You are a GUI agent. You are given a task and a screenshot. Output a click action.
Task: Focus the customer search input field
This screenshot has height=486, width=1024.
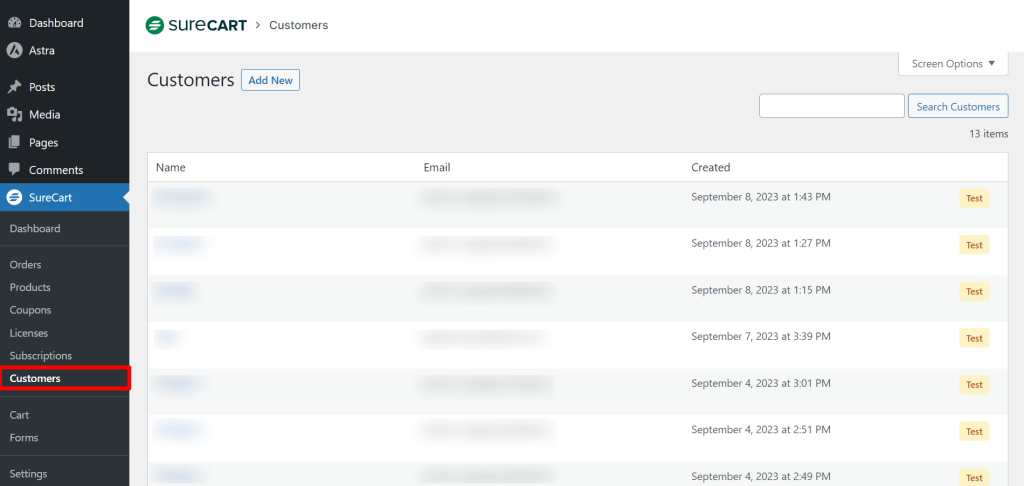[831, 106]
